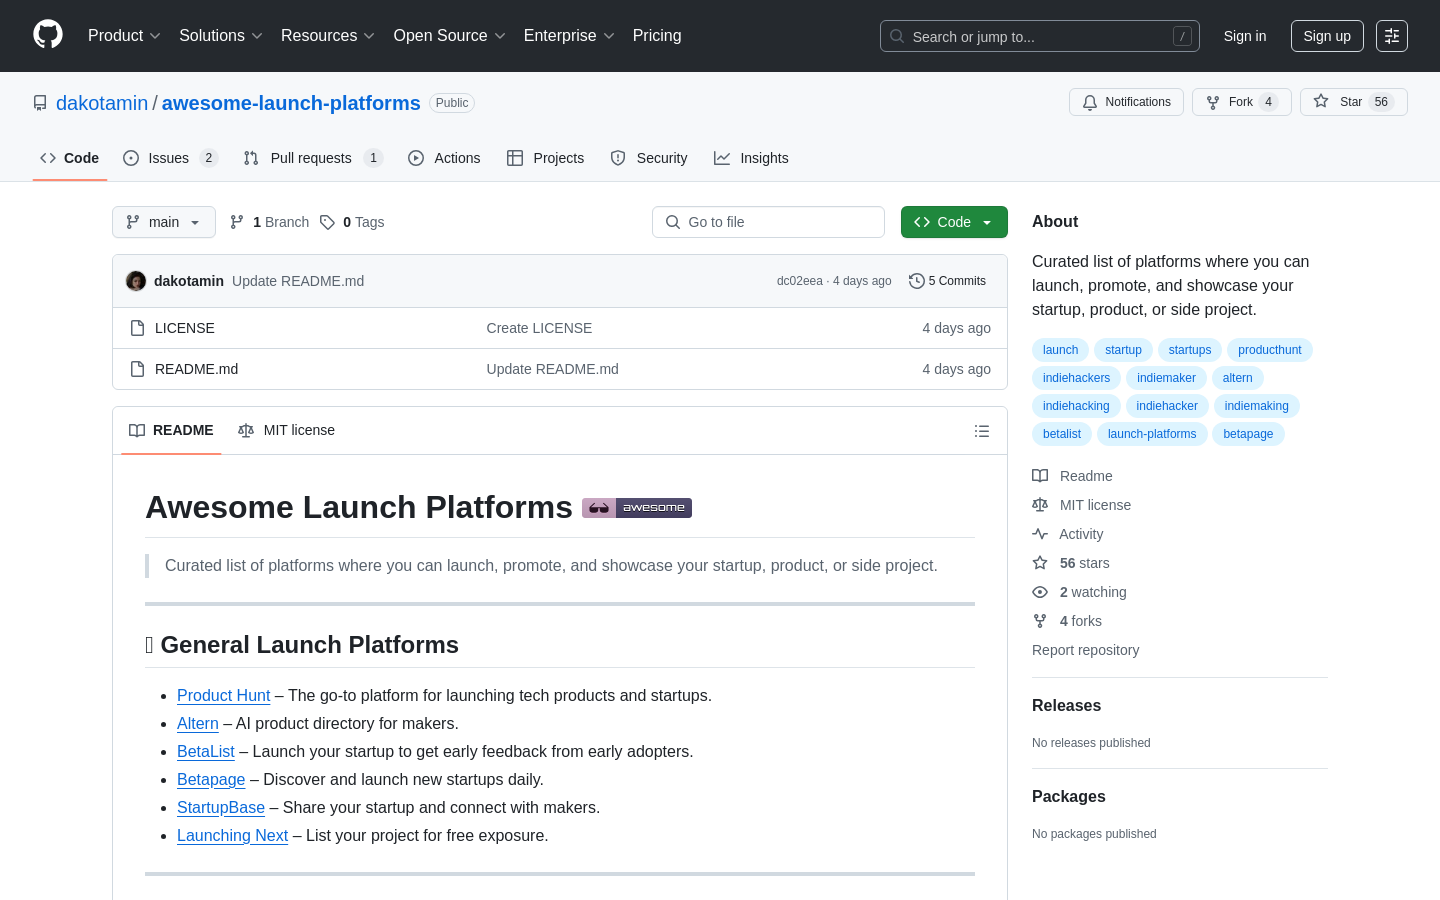Open the Issues tab
The height and width of the screenshot is (900, 1440).
click(170, 158)
